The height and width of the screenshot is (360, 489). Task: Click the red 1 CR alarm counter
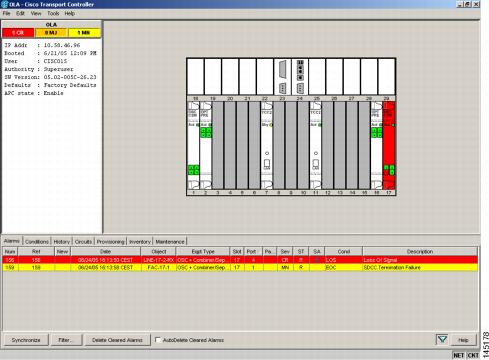18,33
